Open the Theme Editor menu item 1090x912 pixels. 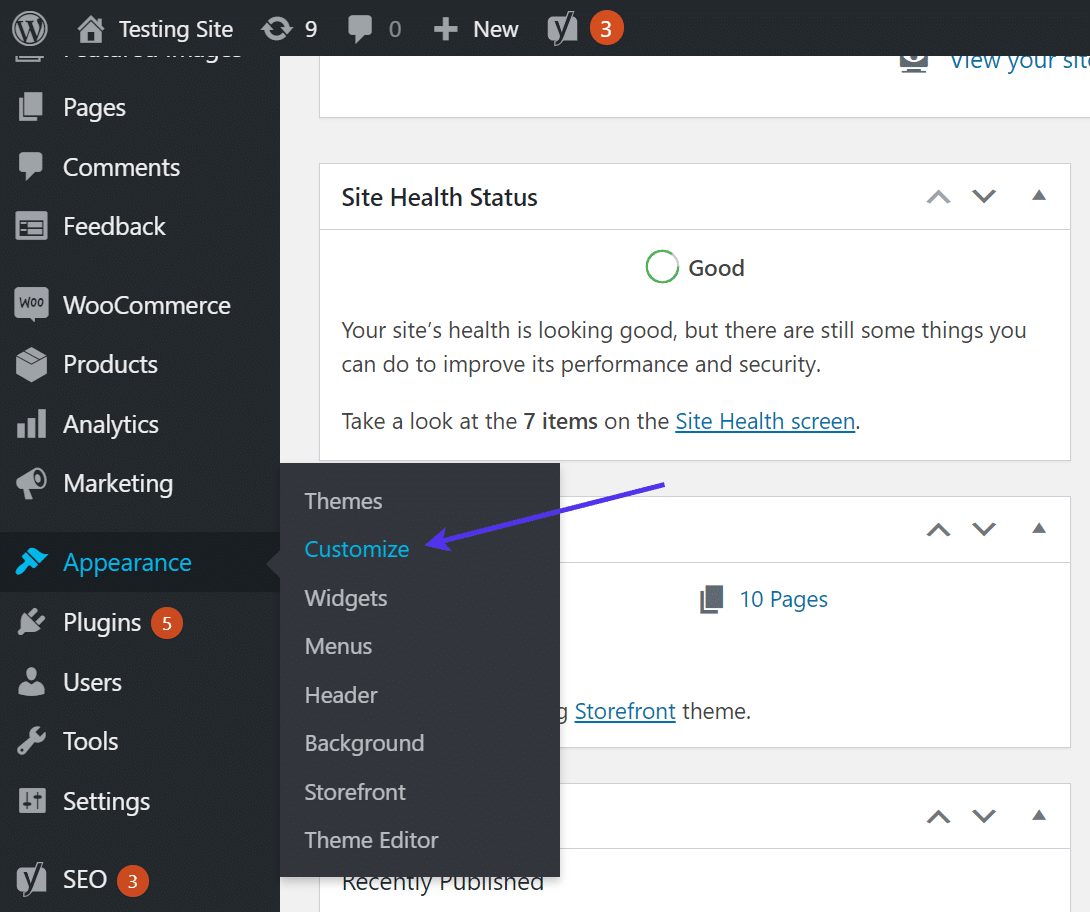tap(371, 840)
